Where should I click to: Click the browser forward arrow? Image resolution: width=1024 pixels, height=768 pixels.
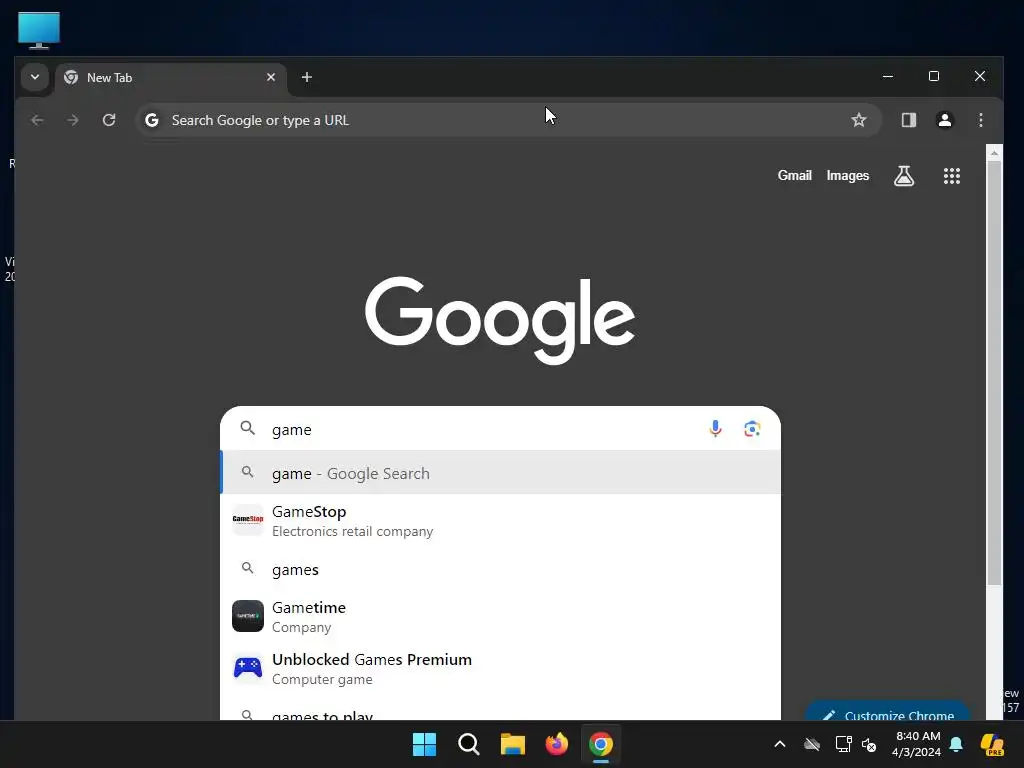73,120
